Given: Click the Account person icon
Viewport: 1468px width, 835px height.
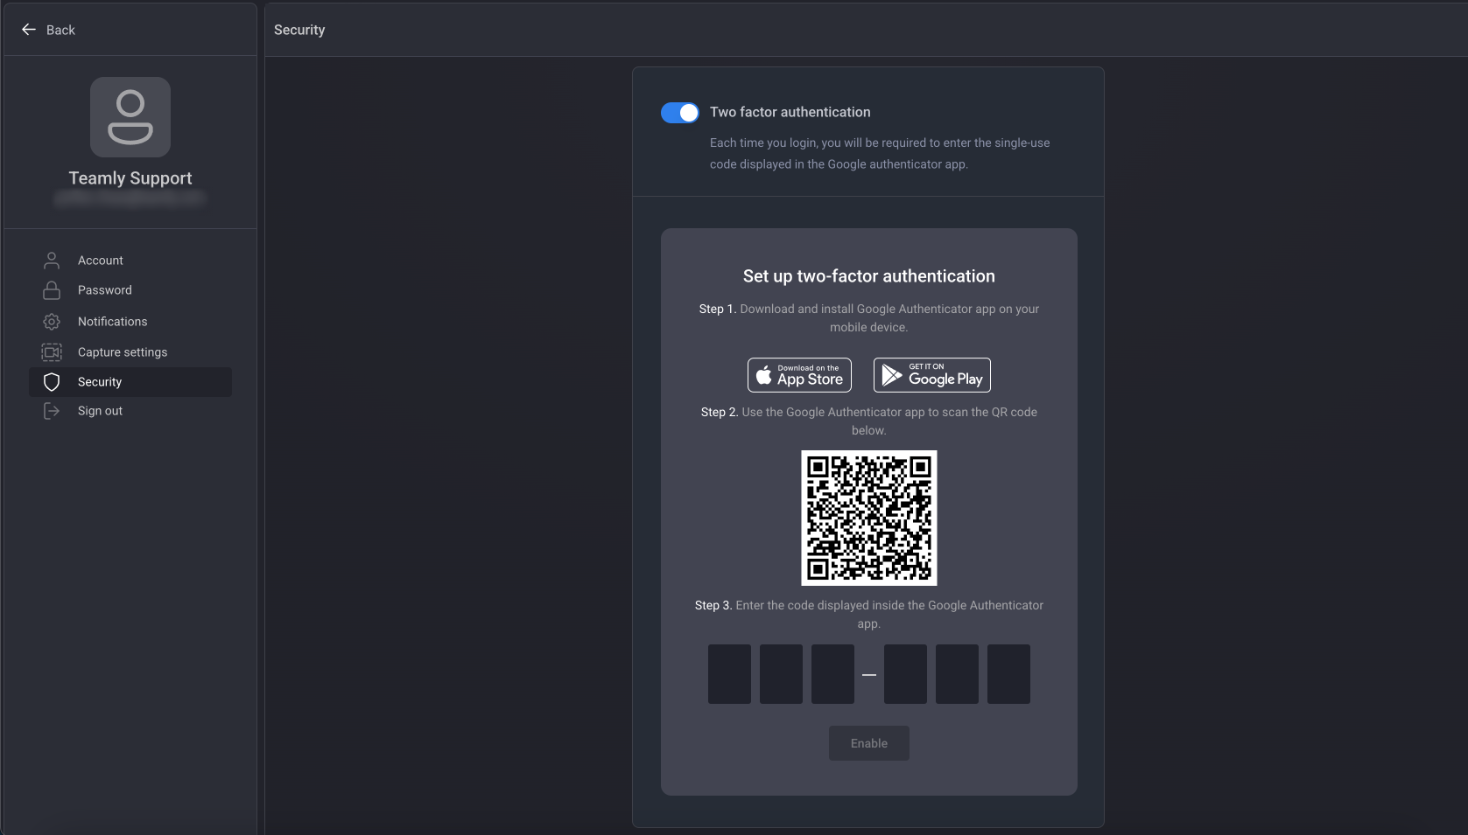Looking at the screenshot, I should (x=52, y=260).
